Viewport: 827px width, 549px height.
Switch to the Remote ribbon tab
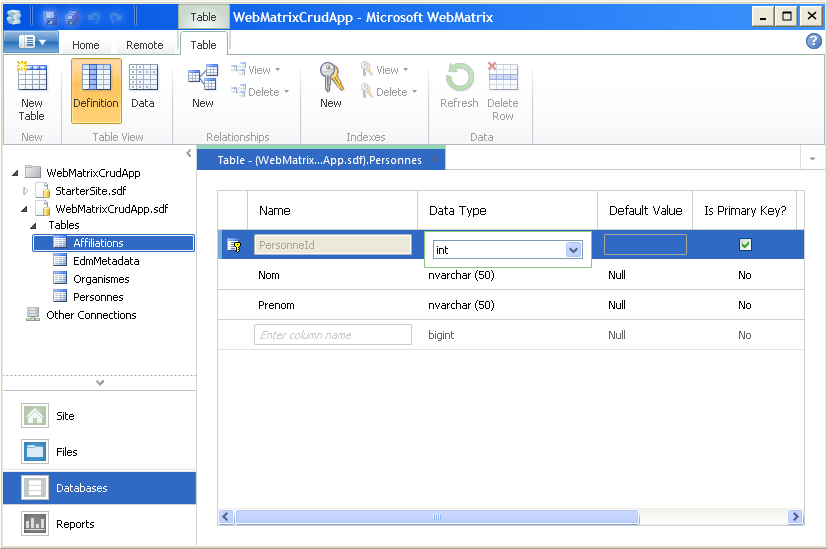145,45
